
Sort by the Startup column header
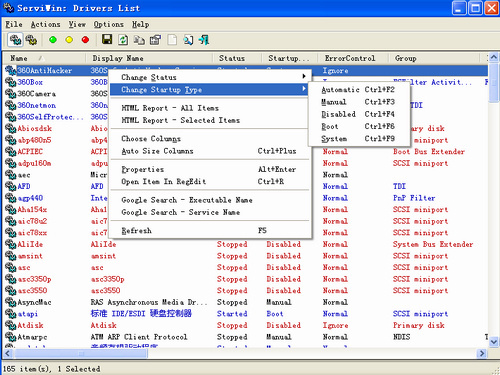tap(290, 58)
